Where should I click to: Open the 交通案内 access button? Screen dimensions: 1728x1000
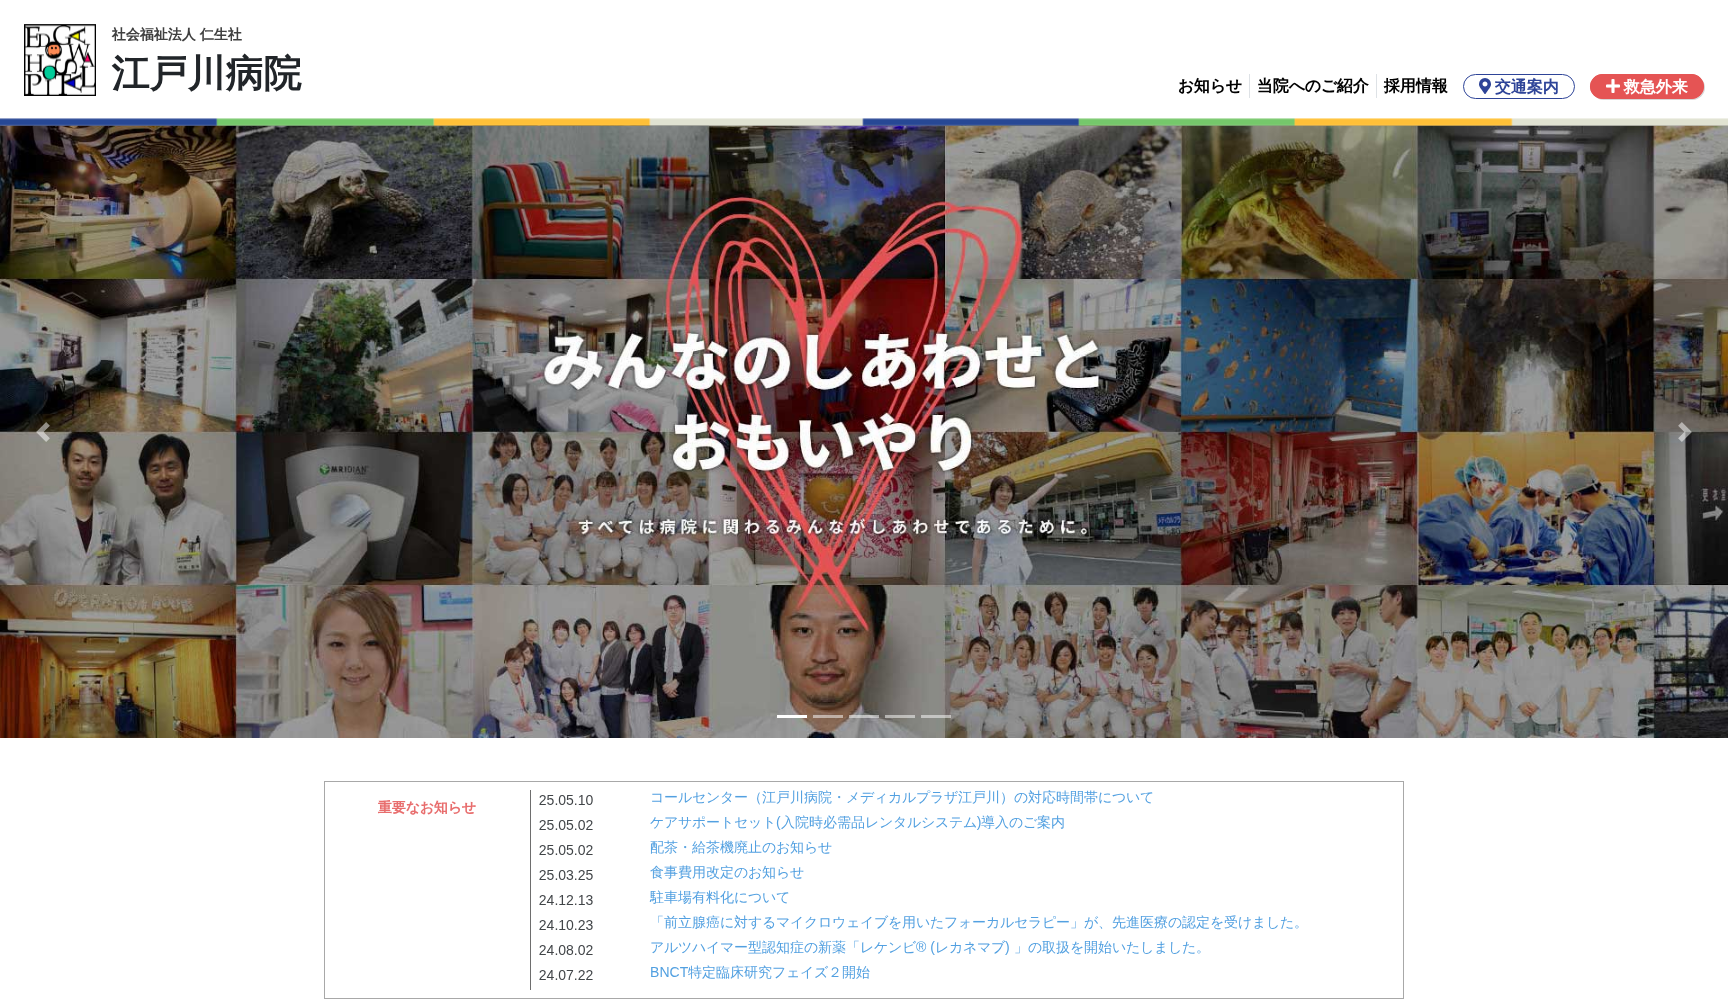[x=1519, y=87]
